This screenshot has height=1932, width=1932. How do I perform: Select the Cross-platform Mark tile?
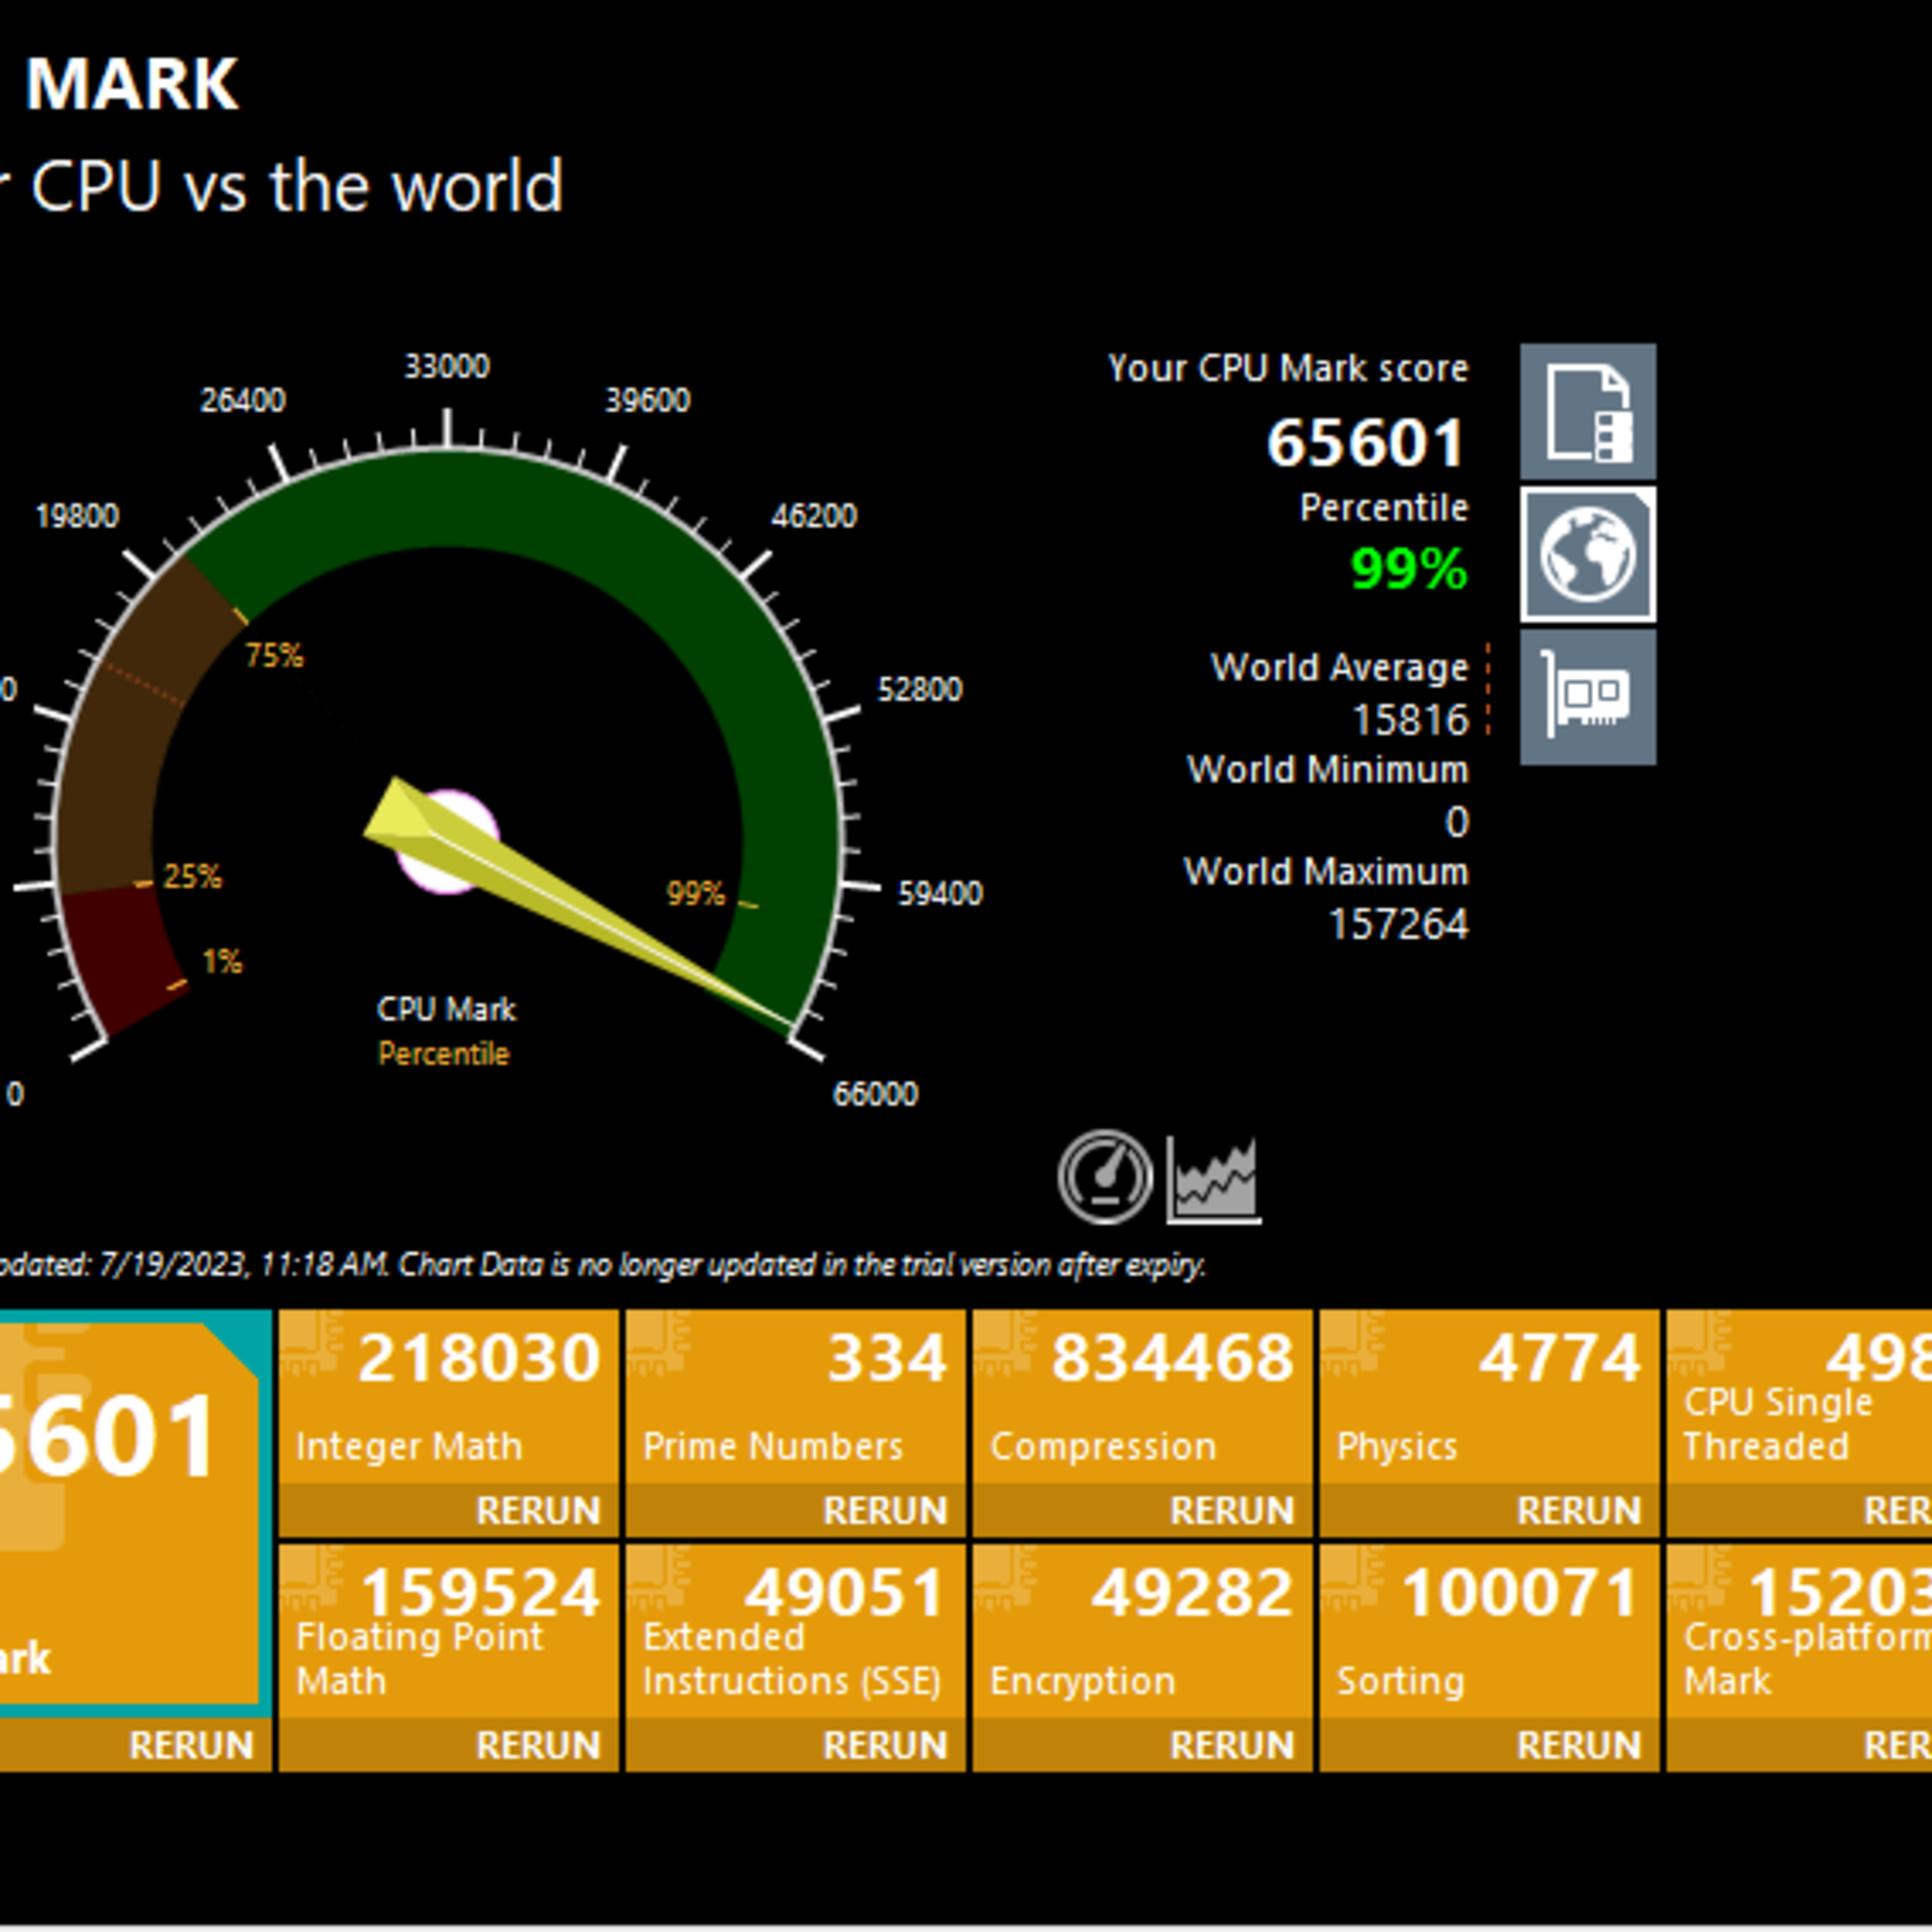pyautogui.click(x=1799, y=1632)
